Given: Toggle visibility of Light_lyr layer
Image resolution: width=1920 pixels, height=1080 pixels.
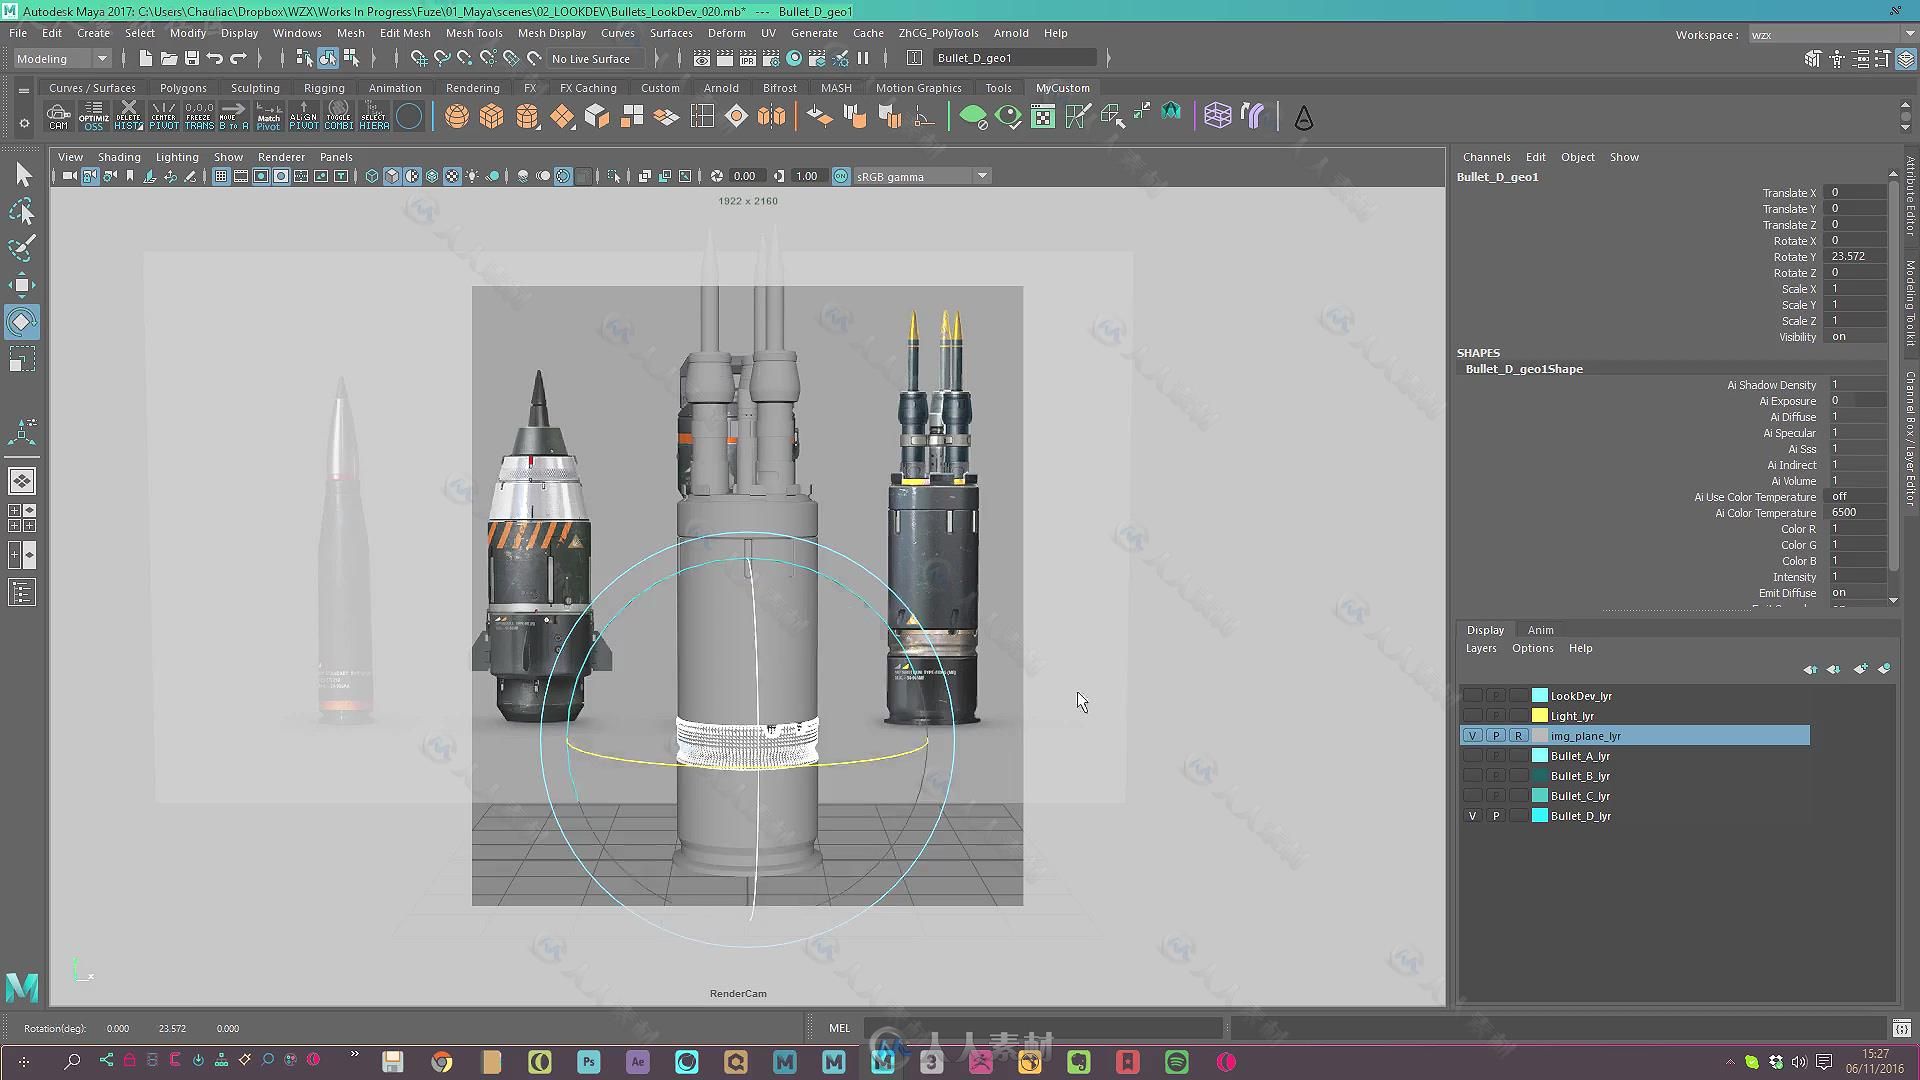Looking at the screenshot, I should [x=1473, y=715].
